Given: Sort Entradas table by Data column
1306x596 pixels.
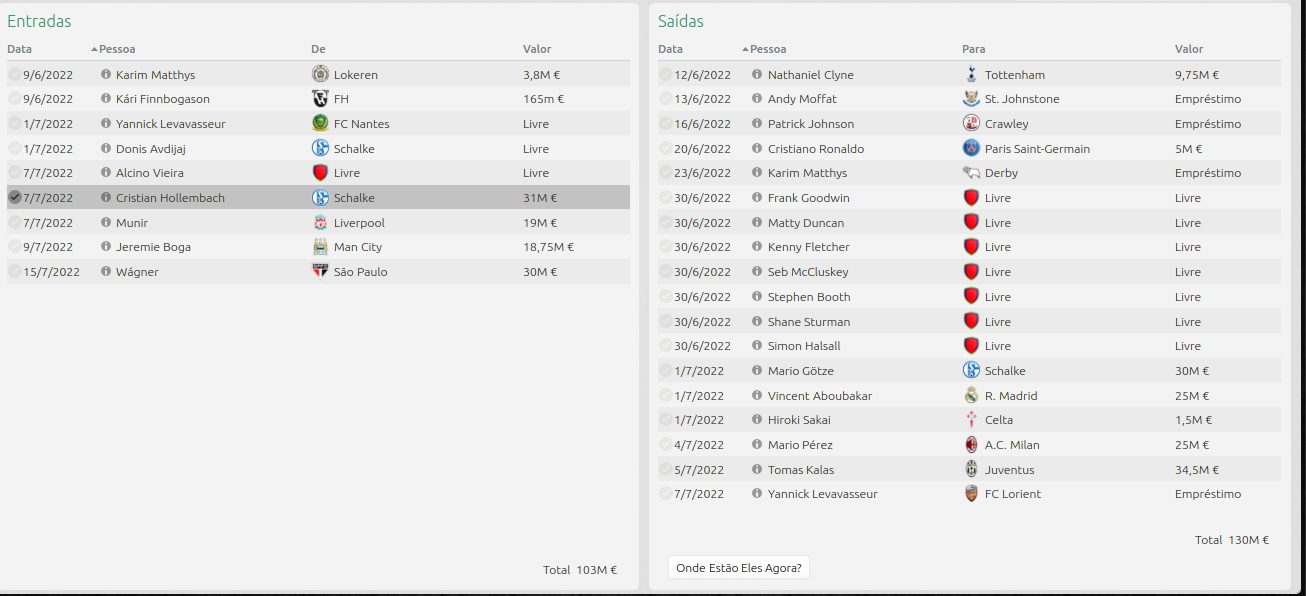Looking at the screenshot, I should point(19,49).
